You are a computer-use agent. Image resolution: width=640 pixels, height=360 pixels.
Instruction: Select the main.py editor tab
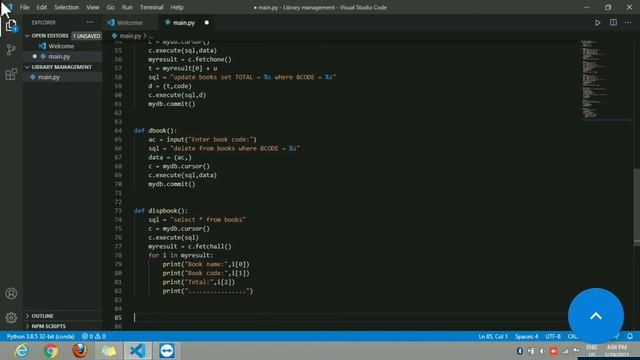tap(184, 23)
